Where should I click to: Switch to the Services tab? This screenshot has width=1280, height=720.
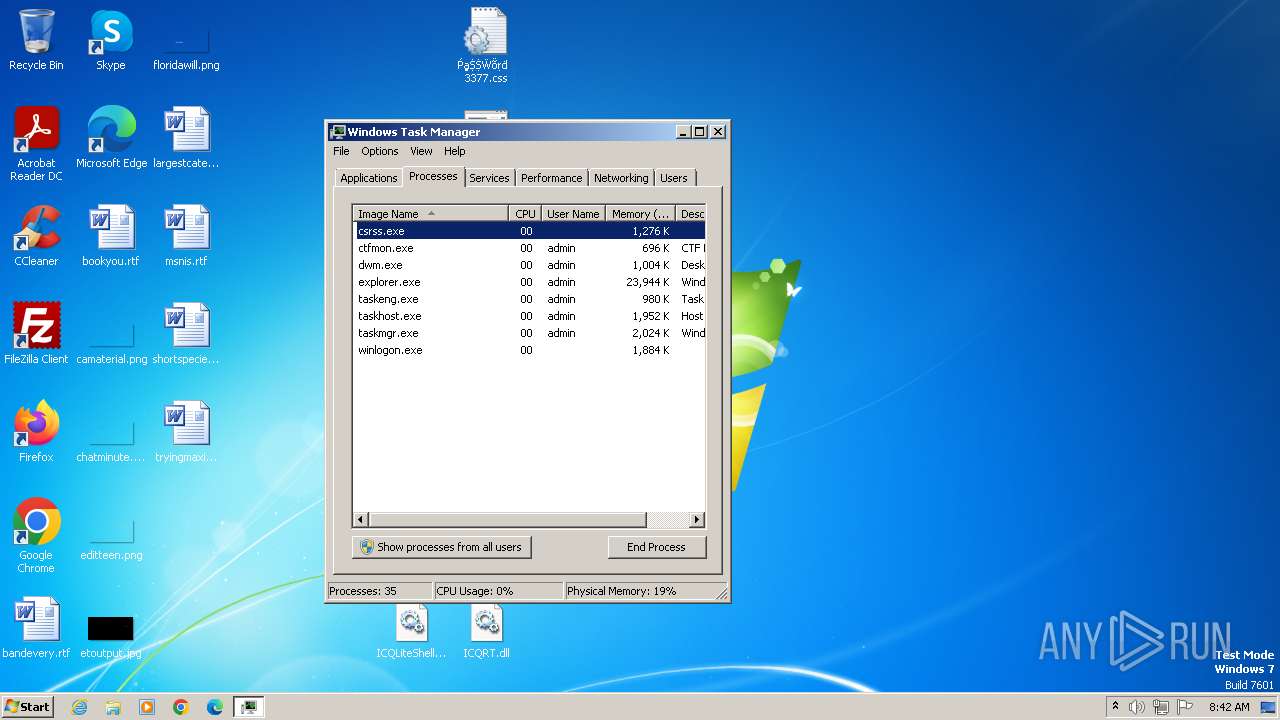point(489,178)
